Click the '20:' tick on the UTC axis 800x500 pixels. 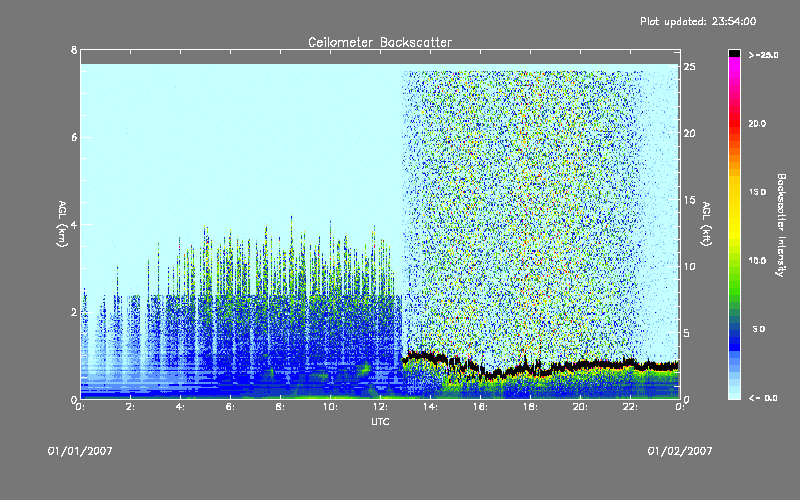(580, 407)
